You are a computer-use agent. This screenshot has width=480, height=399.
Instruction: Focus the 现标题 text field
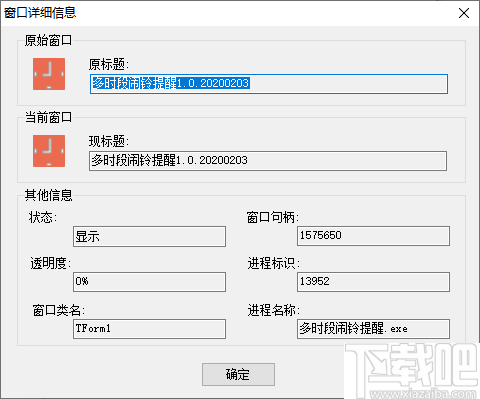pos(268,161)
